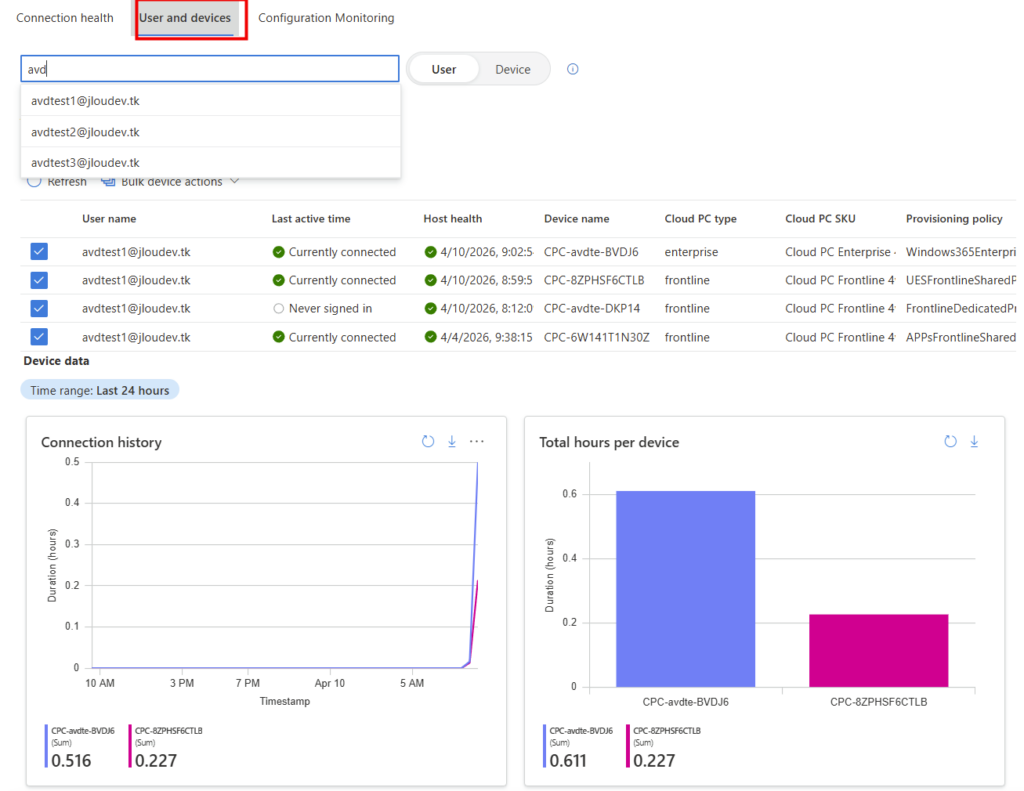Click the Time range: Last 24 hours filter
1024x791 pixels.
click(x=100, y=390)
